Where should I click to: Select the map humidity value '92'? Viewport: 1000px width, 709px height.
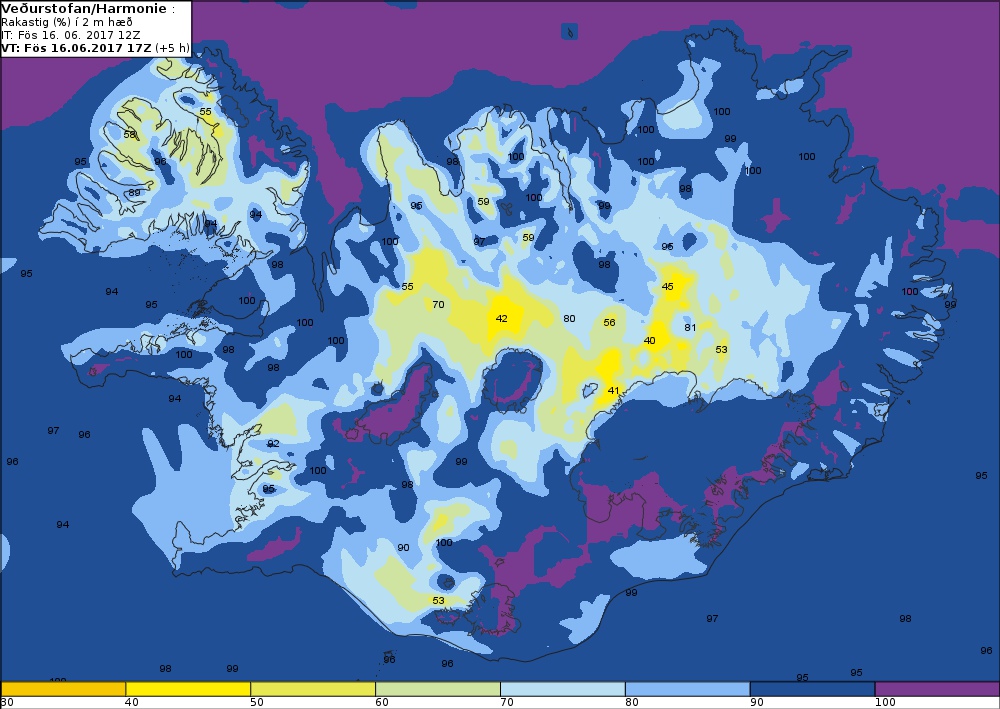[273, 443]
